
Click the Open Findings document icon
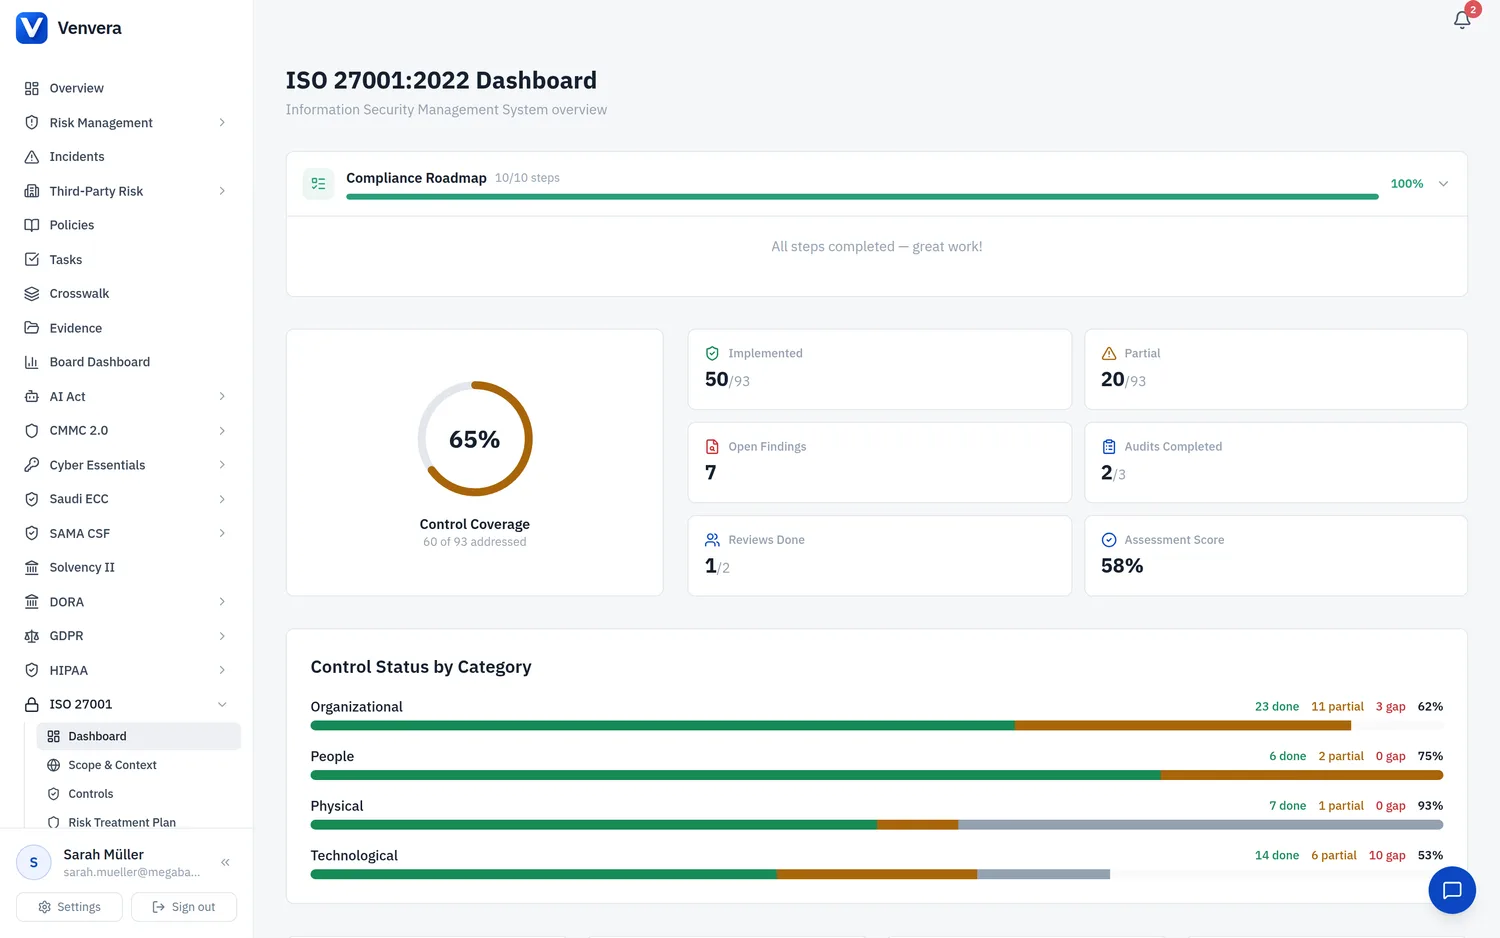tap(713, 447)
